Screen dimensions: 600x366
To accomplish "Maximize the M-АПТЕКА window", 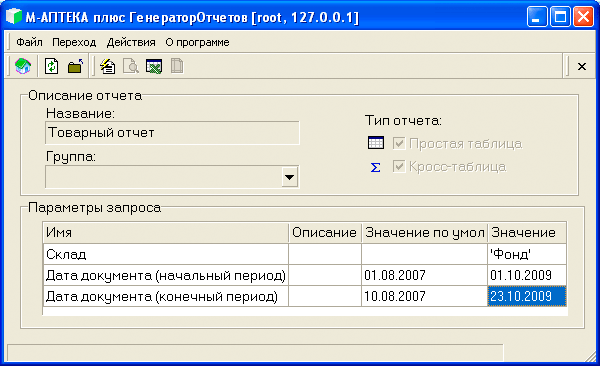I will tap(560, 17).
